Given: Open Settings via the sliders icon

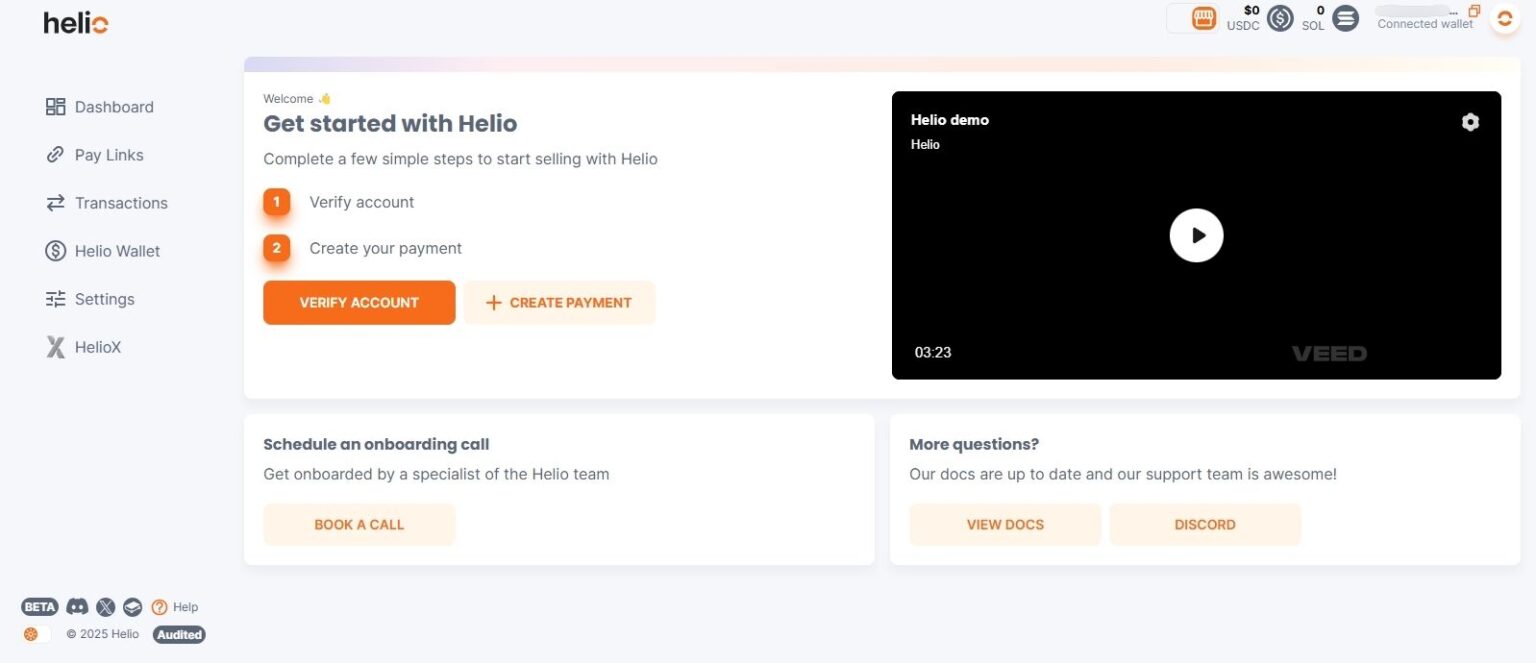Looking at the screenshot, I should pos(56,299).
